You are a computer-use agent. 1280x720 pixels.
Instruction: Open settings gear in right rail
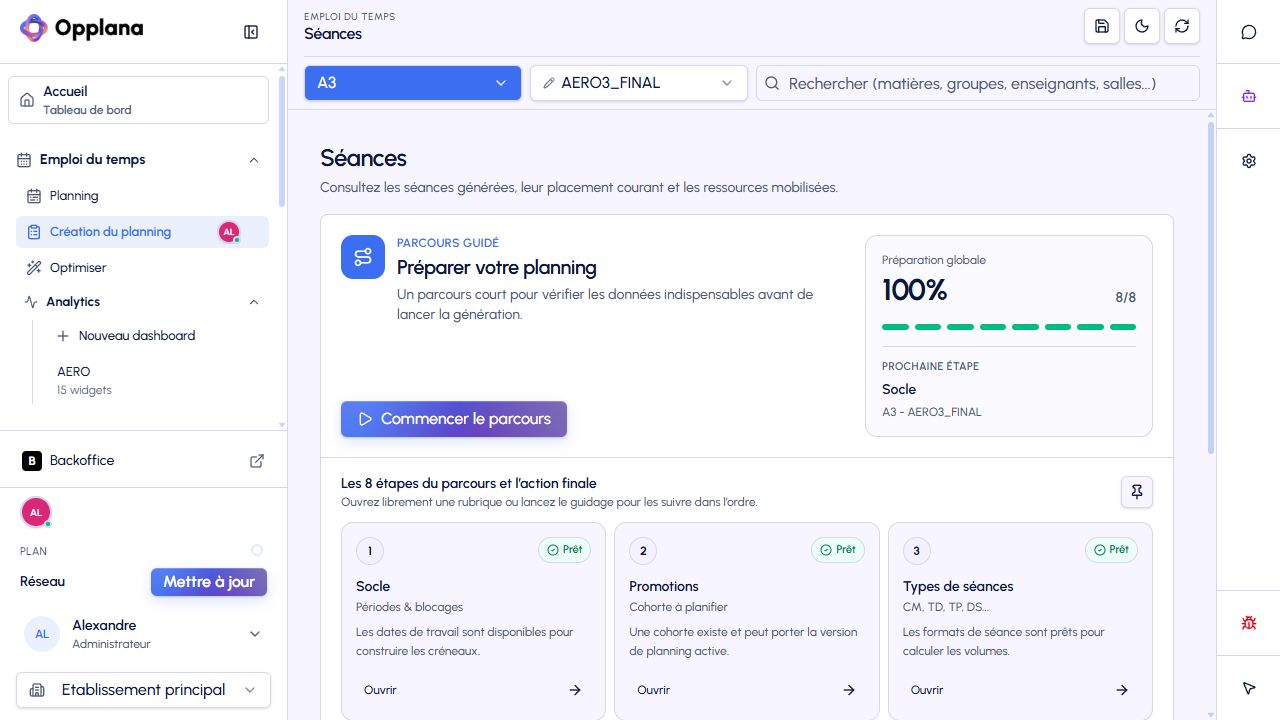[x=1249, y=161]
